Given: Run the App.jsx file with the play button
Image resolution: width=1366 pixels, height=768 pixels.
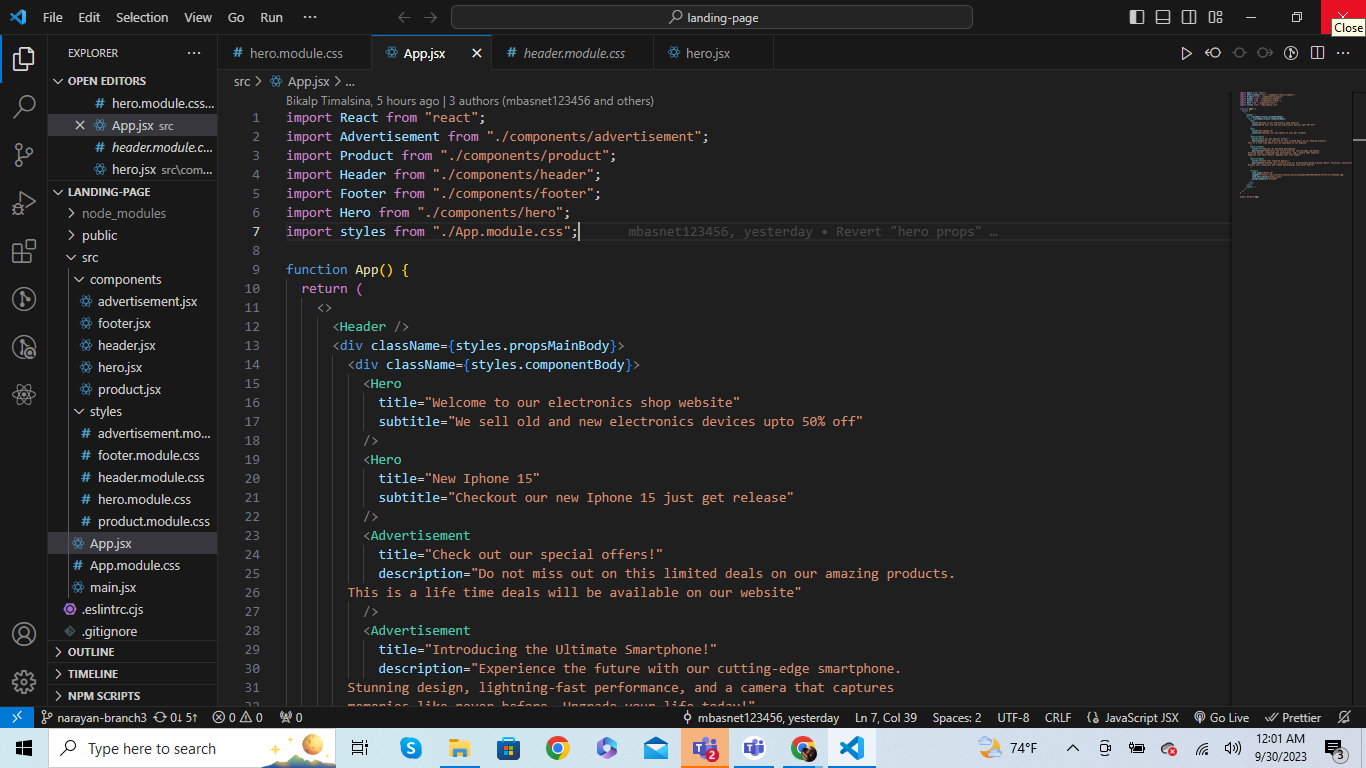Looking at the screenshot, I should click(x=1186, y=52).
